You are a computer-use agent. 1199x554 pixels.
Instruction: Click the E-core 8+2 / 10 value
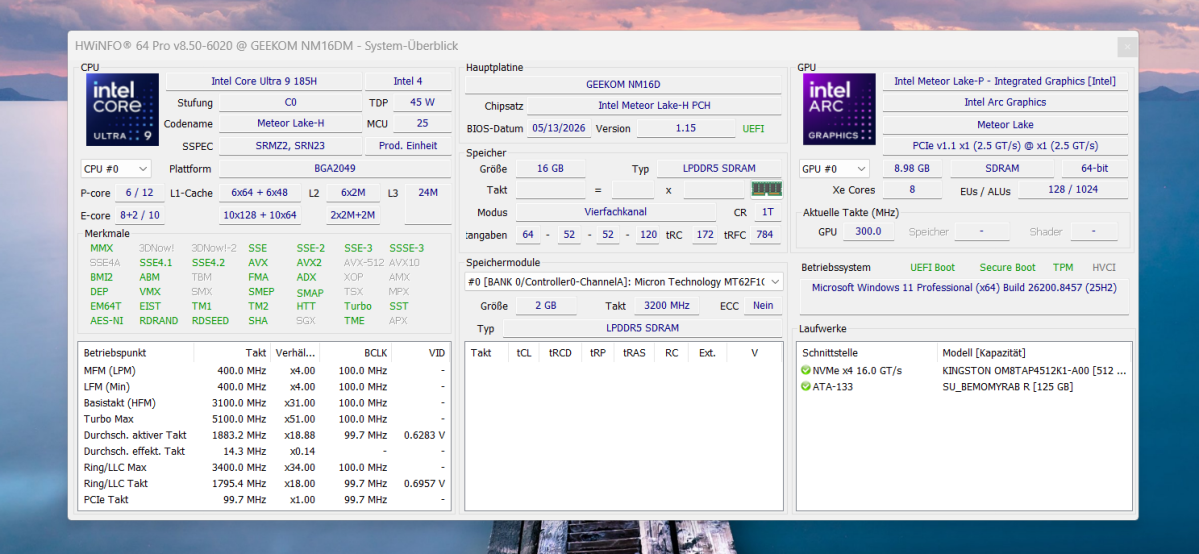139,215
